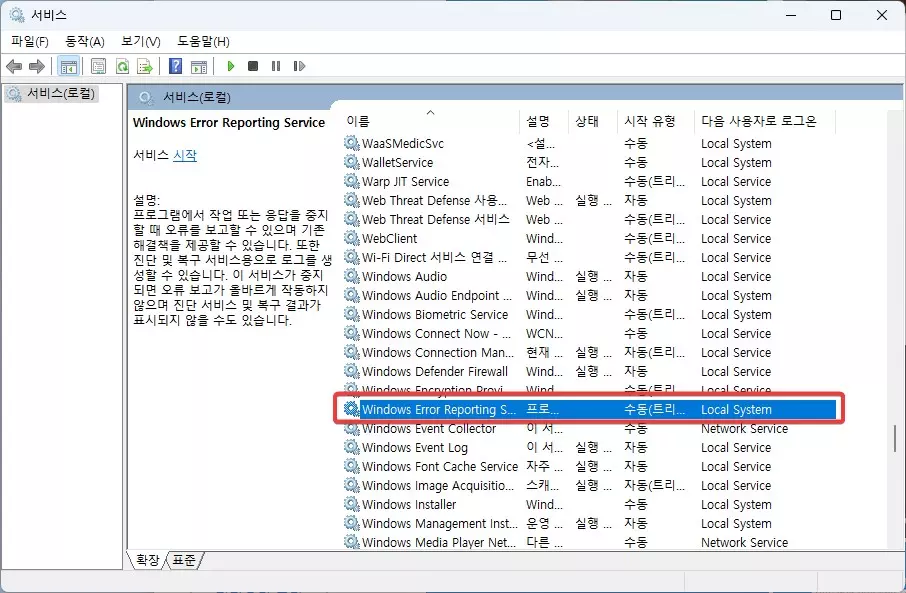Open the 파일(F) menu
The image size is (906, 593).
pos(29,42)
